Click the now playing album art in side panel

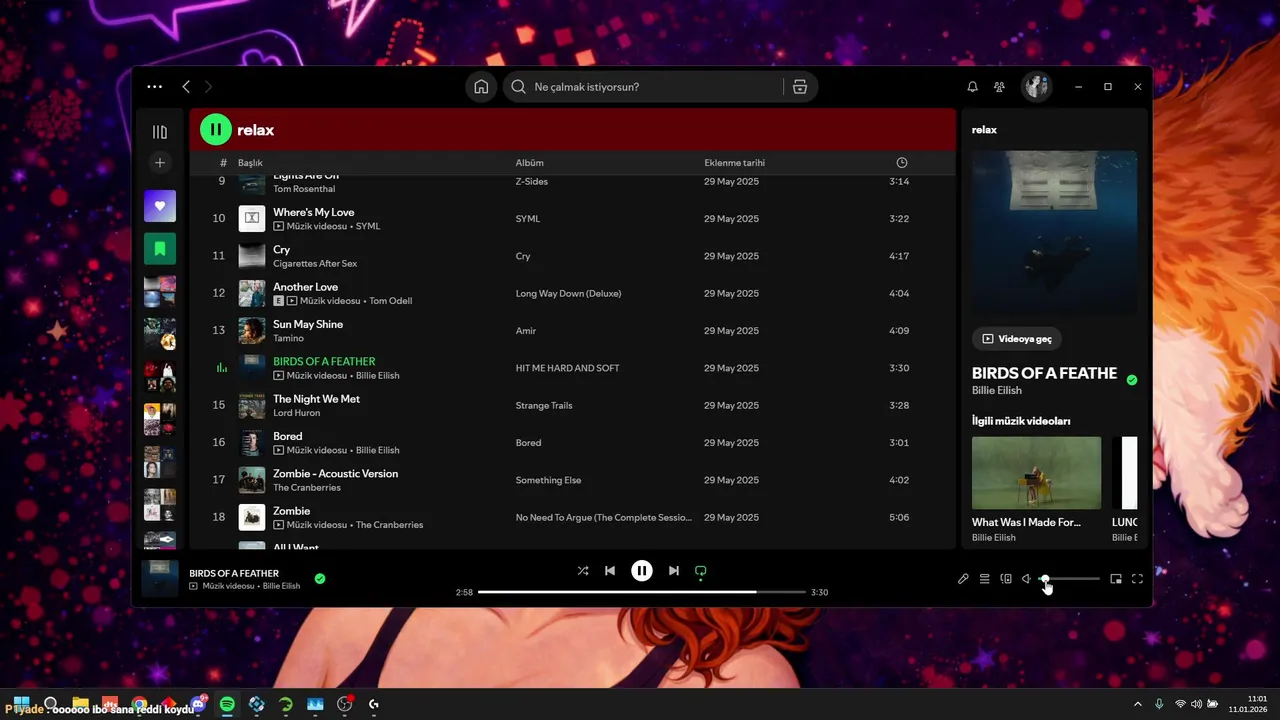pyautogui.click(x=1054, y=233)
